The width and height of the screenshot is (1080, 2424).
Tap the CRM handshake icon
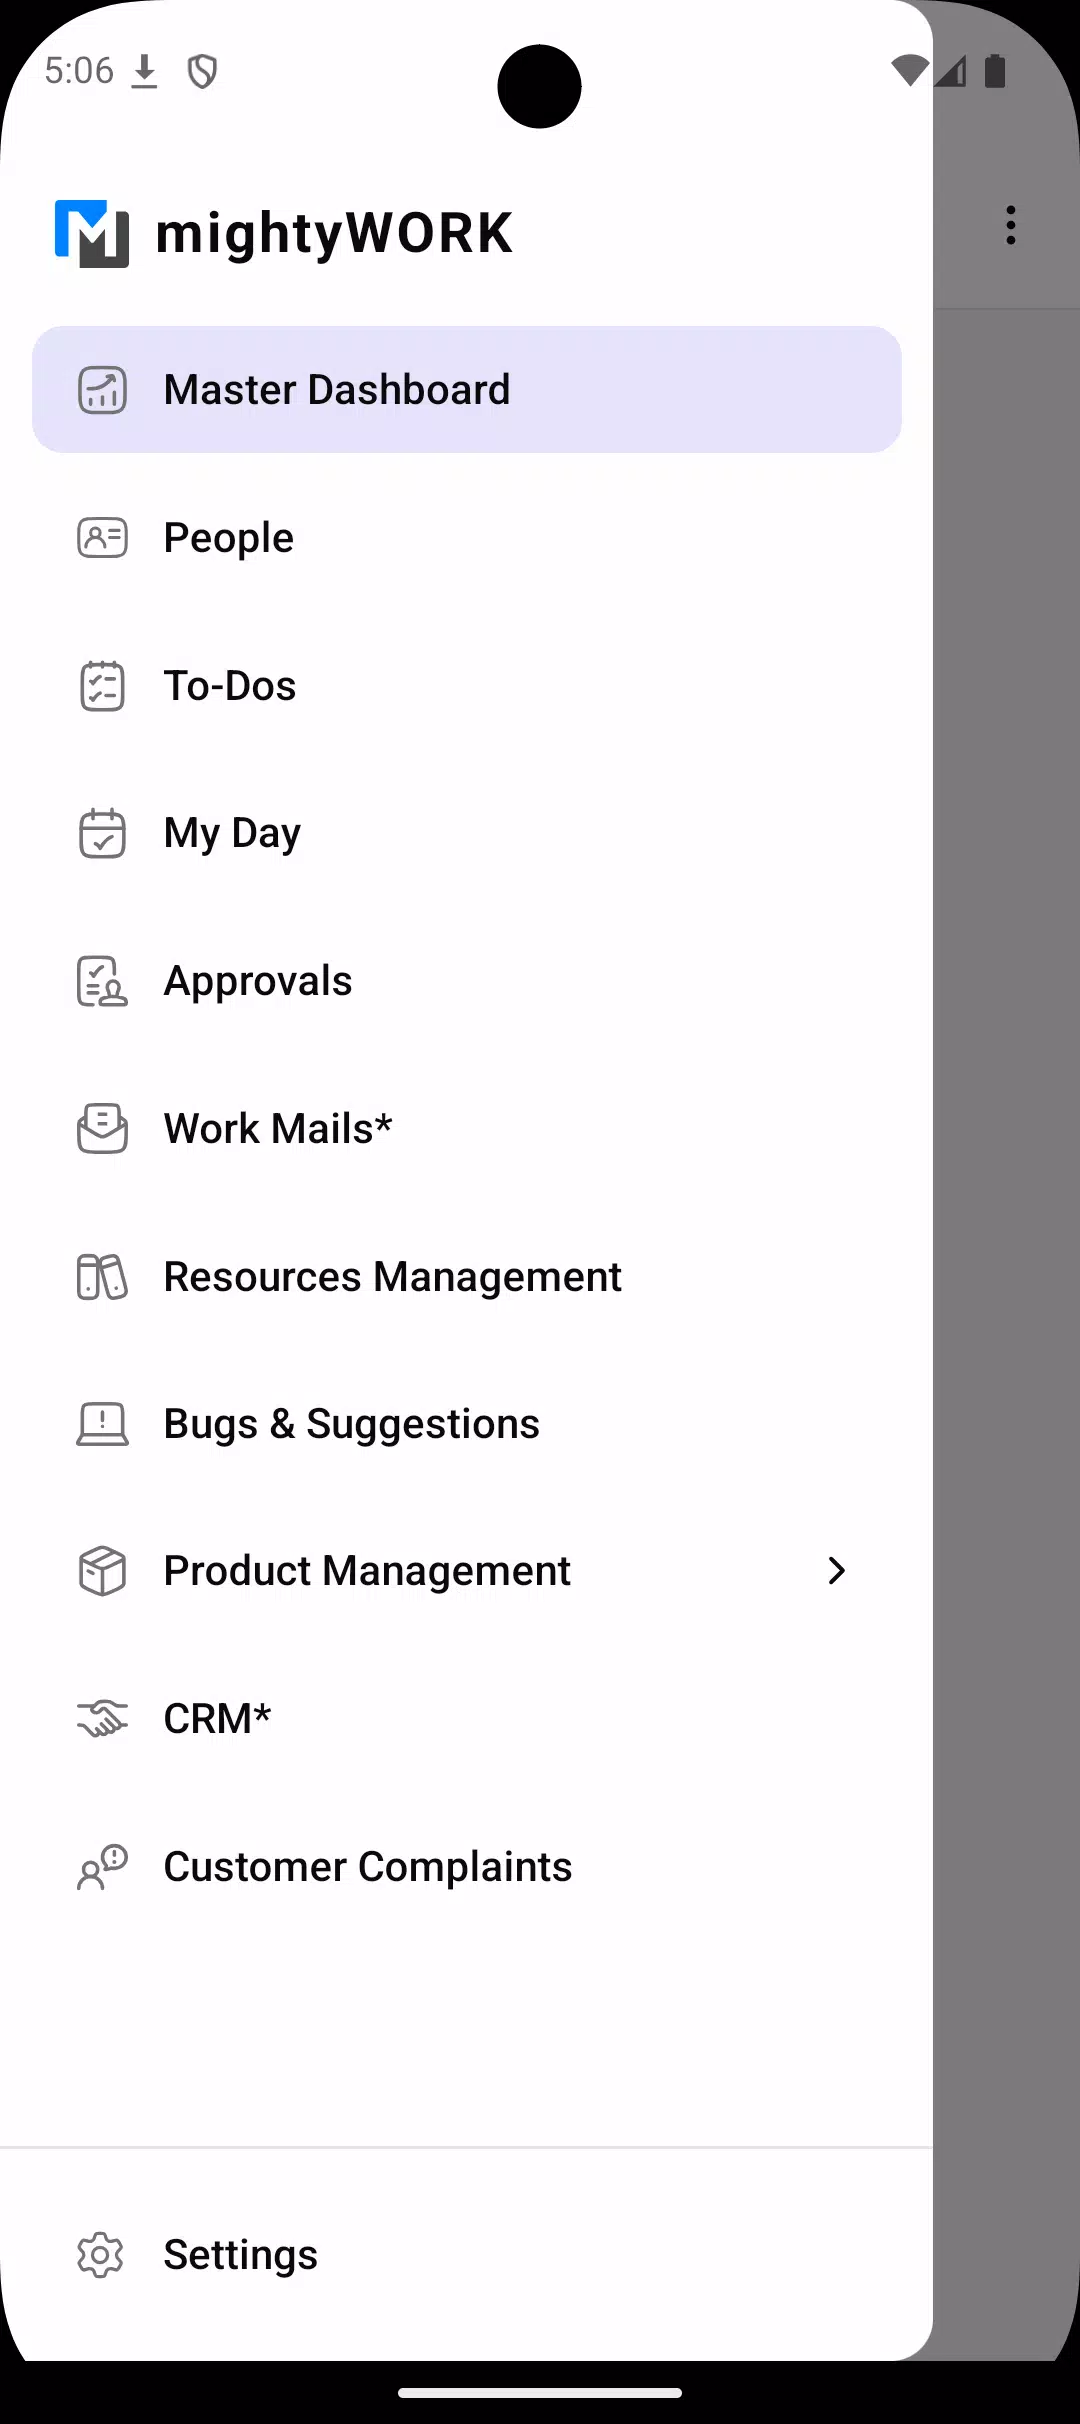pos(102,1719)
